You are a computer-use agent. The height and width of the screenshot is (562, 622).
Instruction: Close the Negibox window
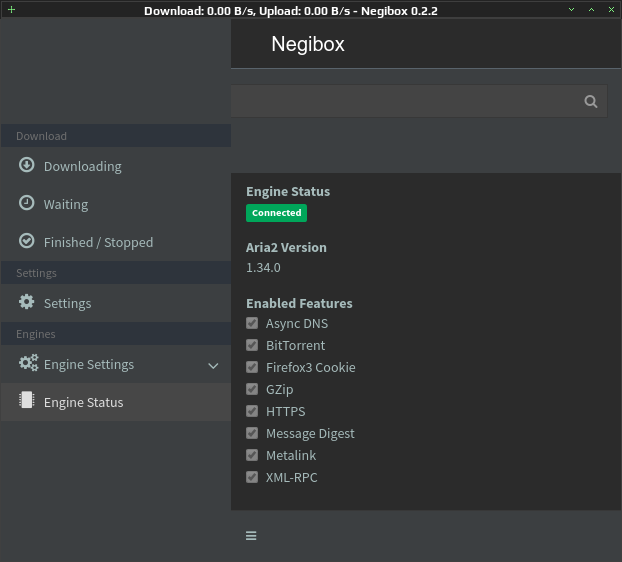coord(611,10)
